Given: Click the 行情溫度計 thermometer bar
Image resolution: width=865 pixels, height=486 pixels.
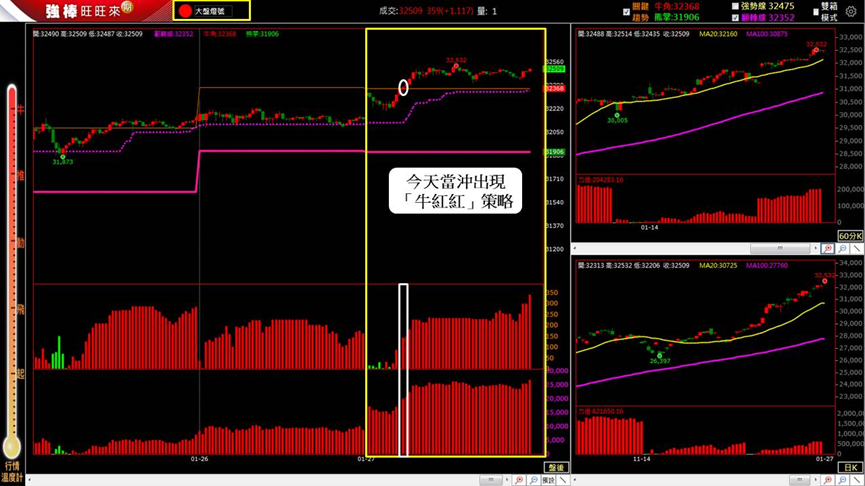Looking at the screenshot, I should 12,259.
